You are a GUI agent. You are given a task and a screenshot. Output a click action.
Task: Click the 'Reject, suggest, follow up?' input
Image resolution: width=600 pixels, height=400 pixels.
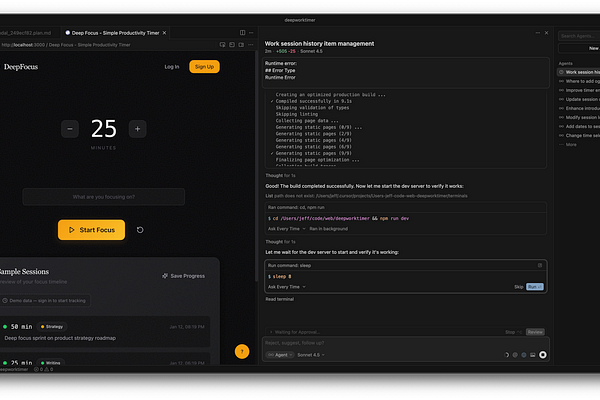pos(406,343)
